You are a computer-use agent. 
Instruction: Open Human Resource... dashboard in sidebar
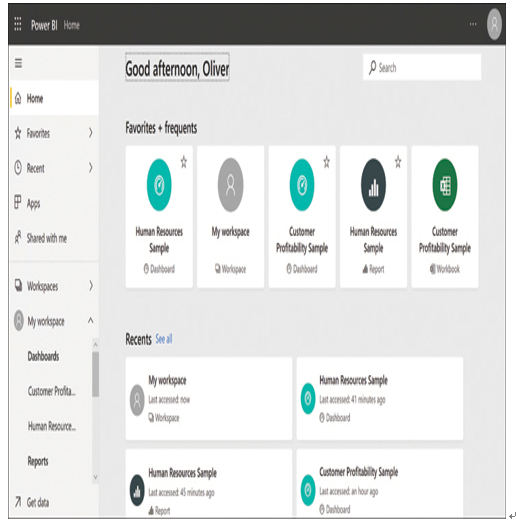(x=52, y=427)
